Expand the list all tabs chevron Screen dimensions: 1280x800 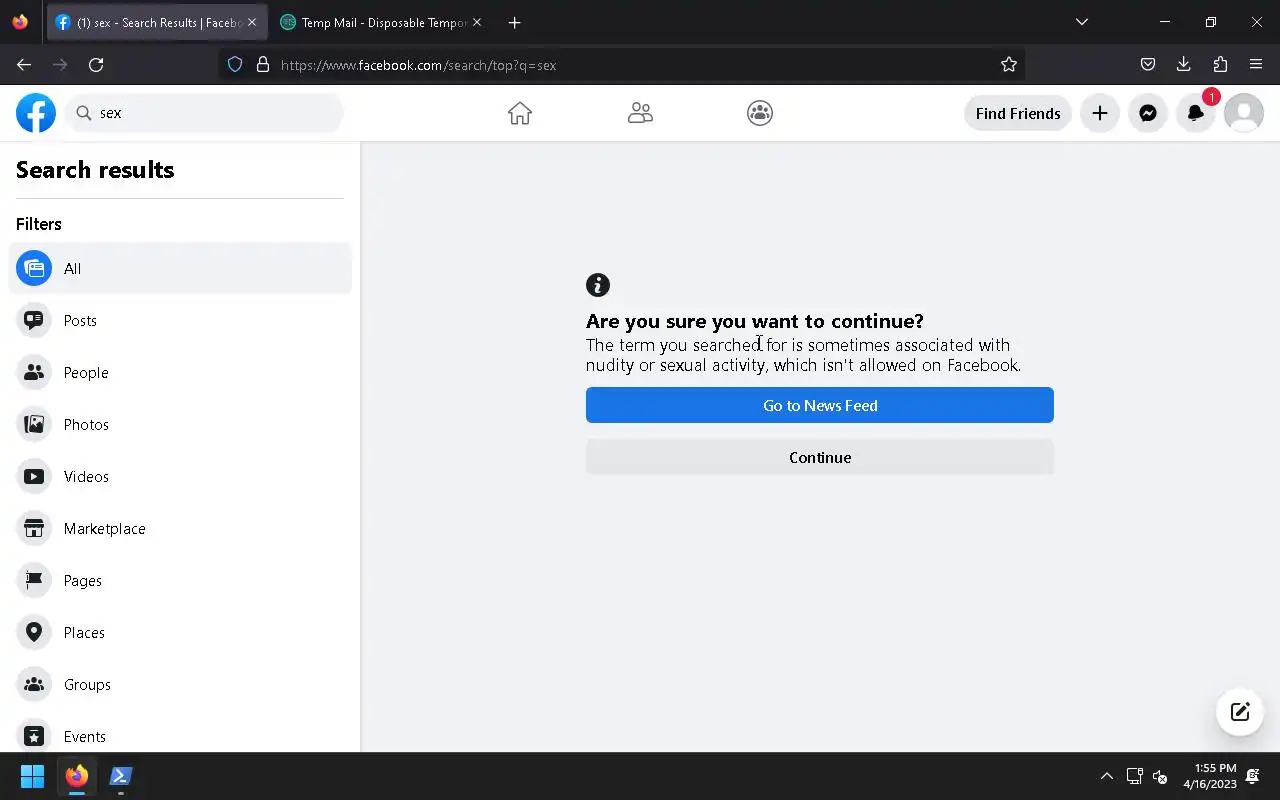pos(1081,22)
